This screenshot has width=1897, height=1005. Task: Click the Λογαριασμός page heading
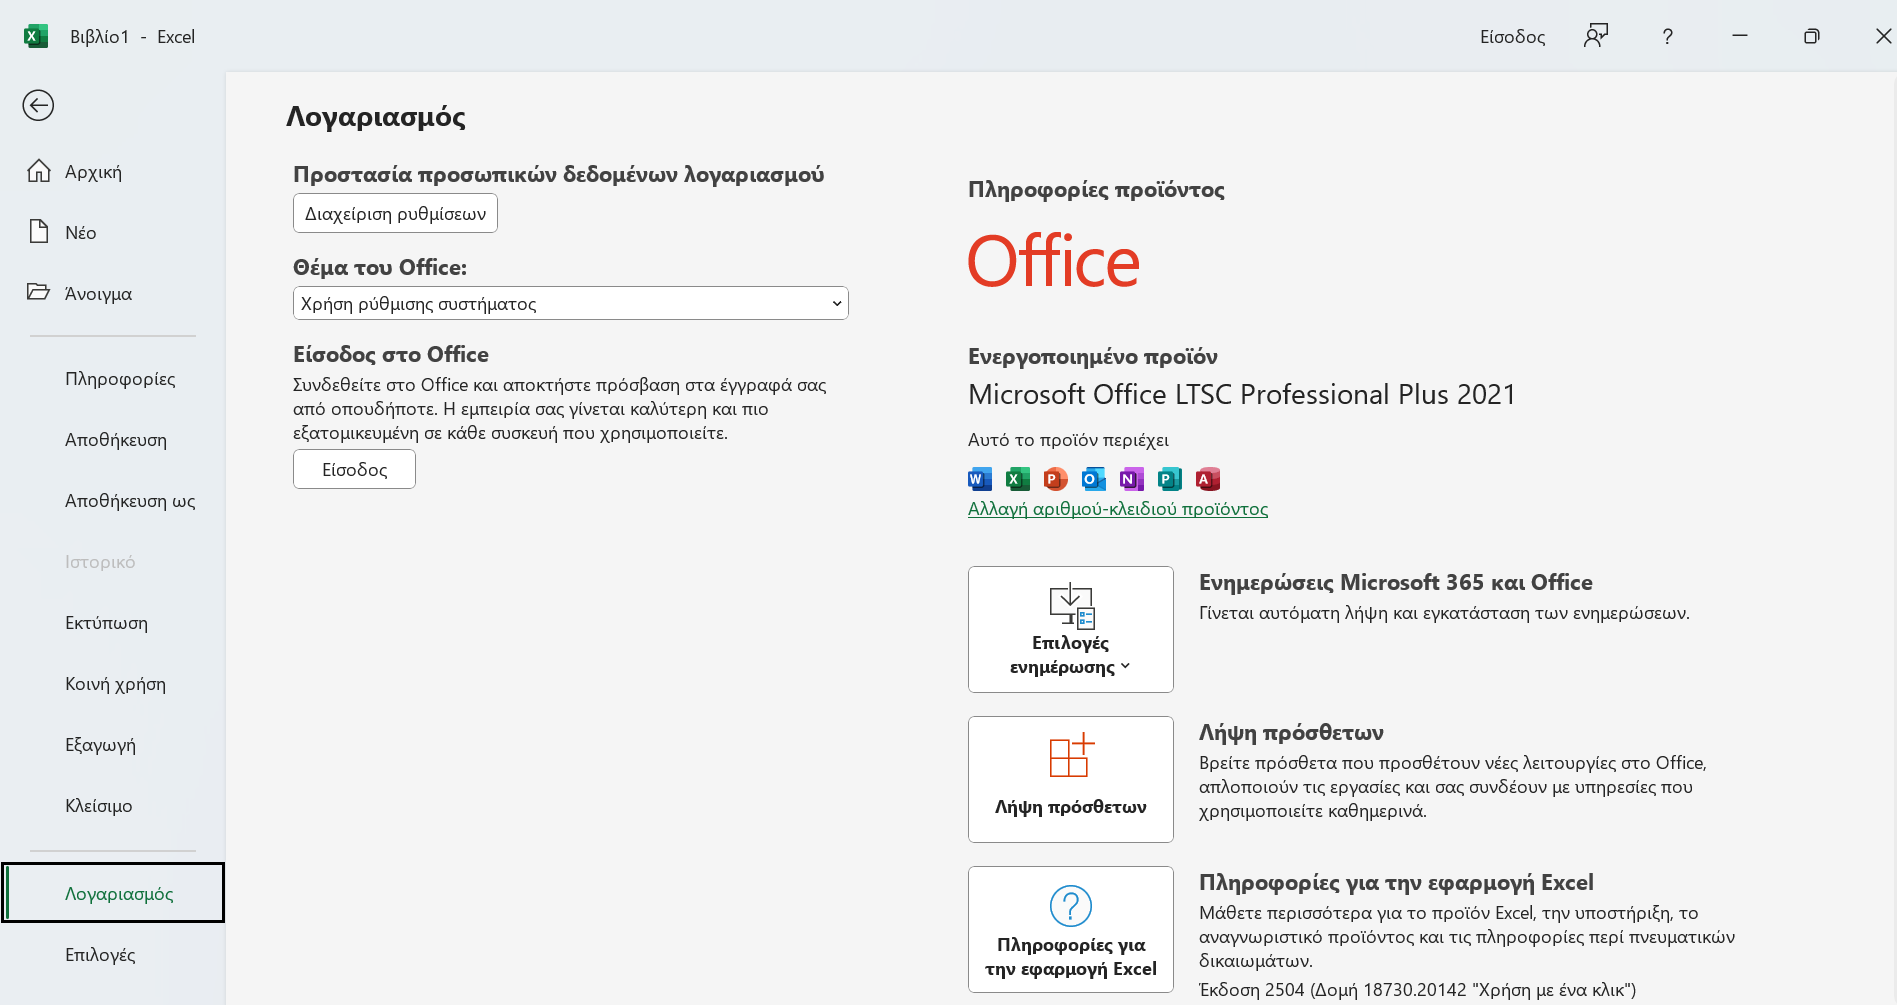[376, 117]
